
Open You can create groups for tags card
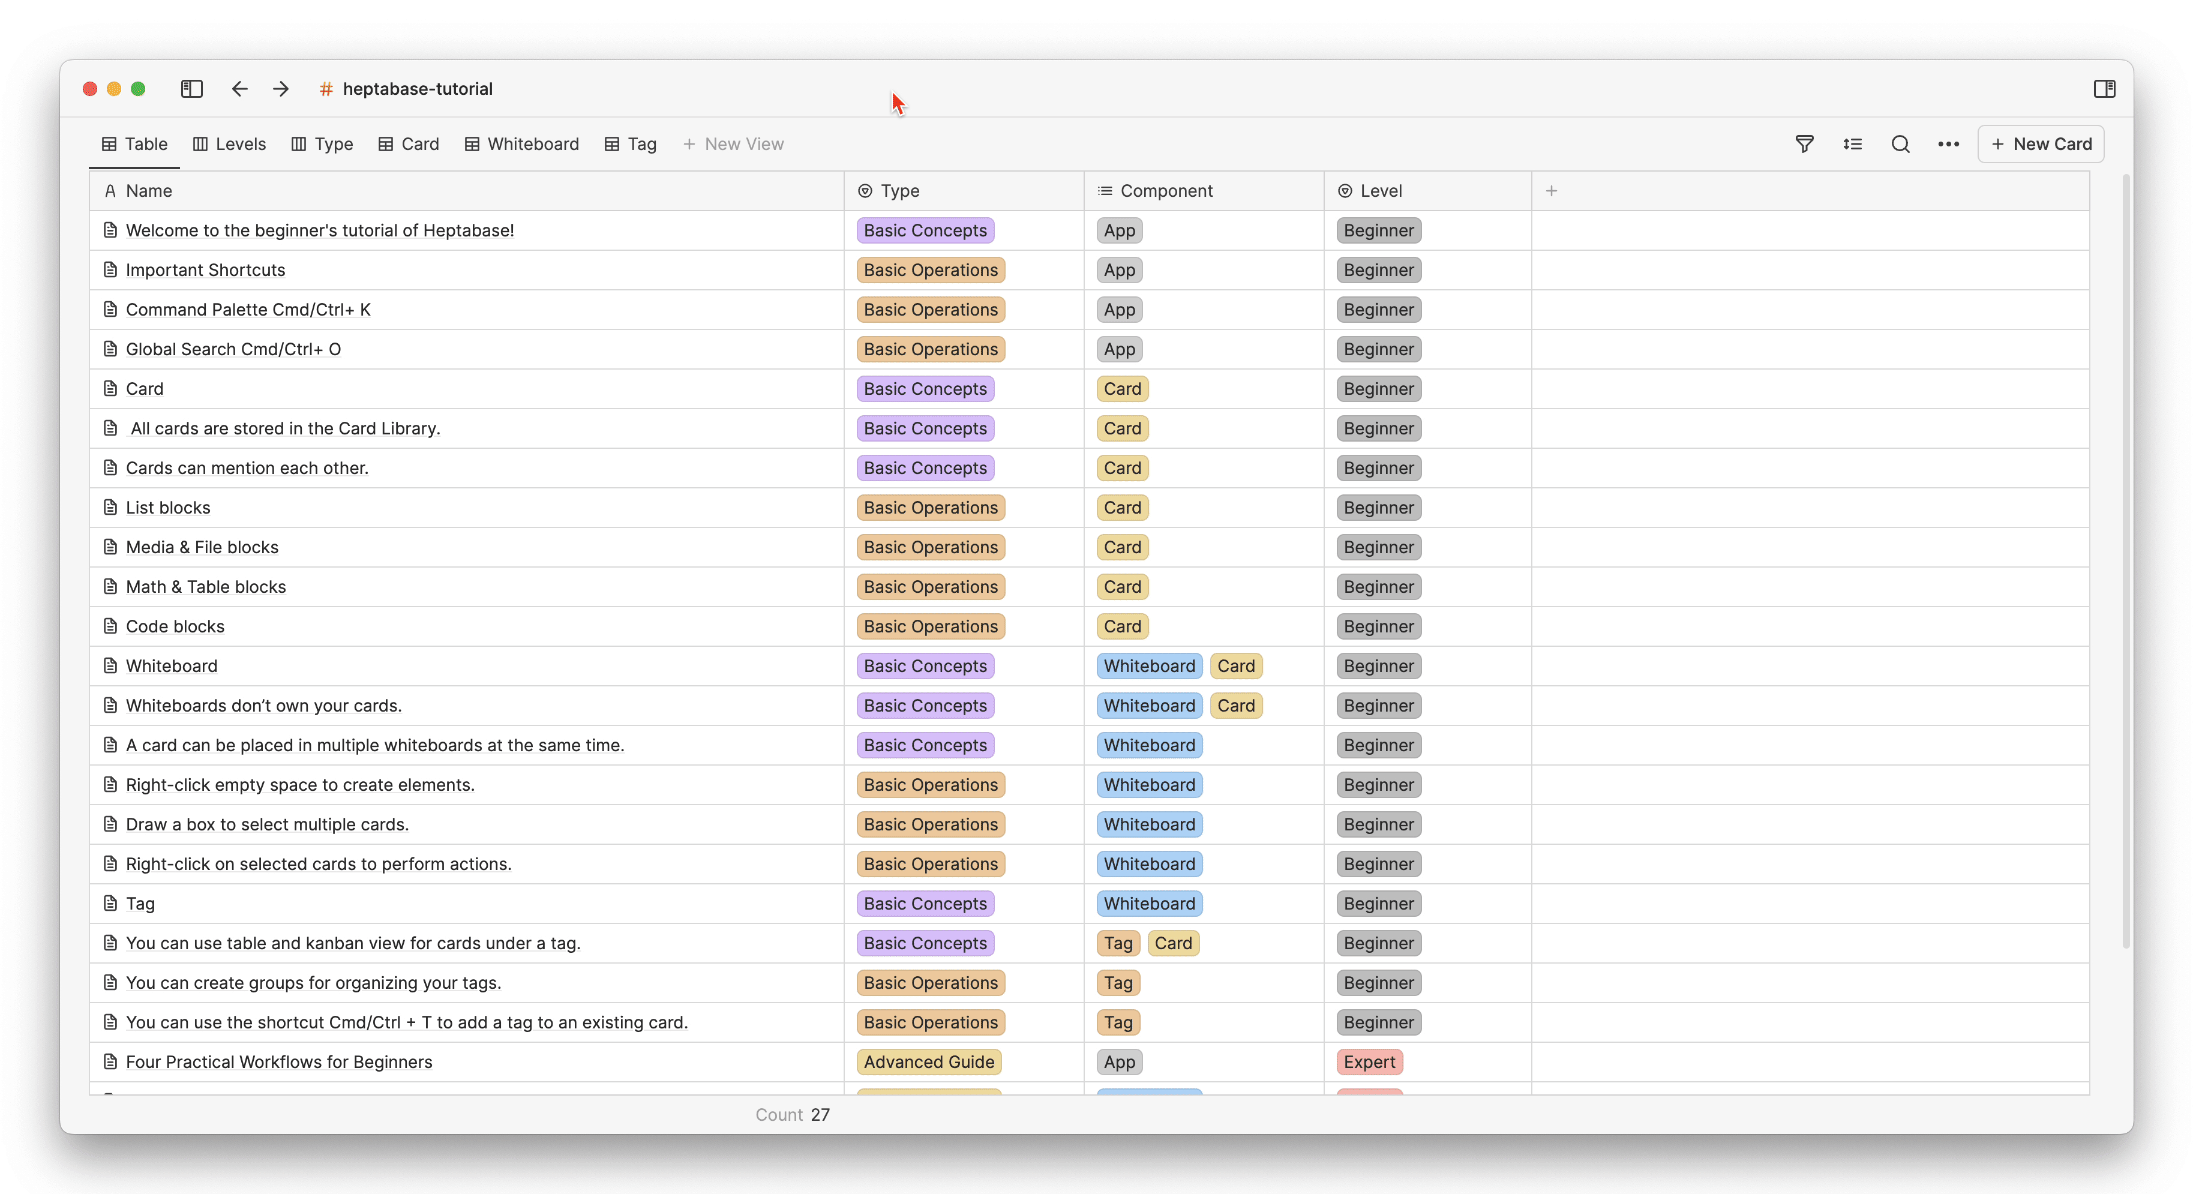click(313, 983)
